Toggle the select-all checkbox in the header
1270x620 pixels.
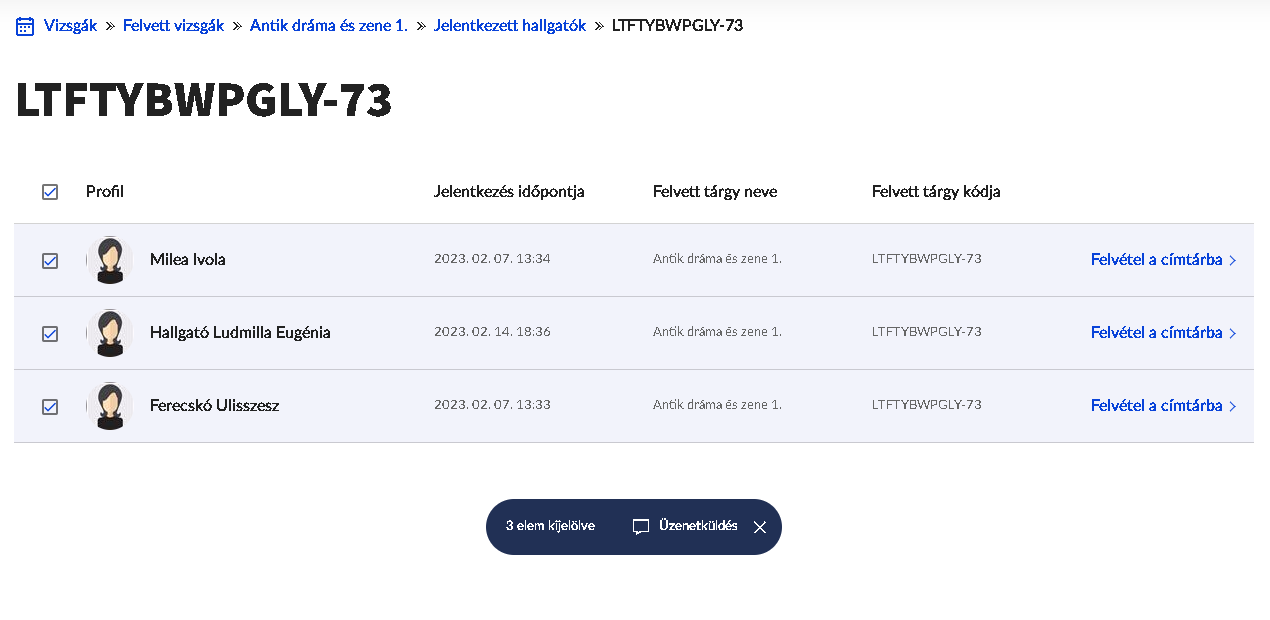point(50,192)
